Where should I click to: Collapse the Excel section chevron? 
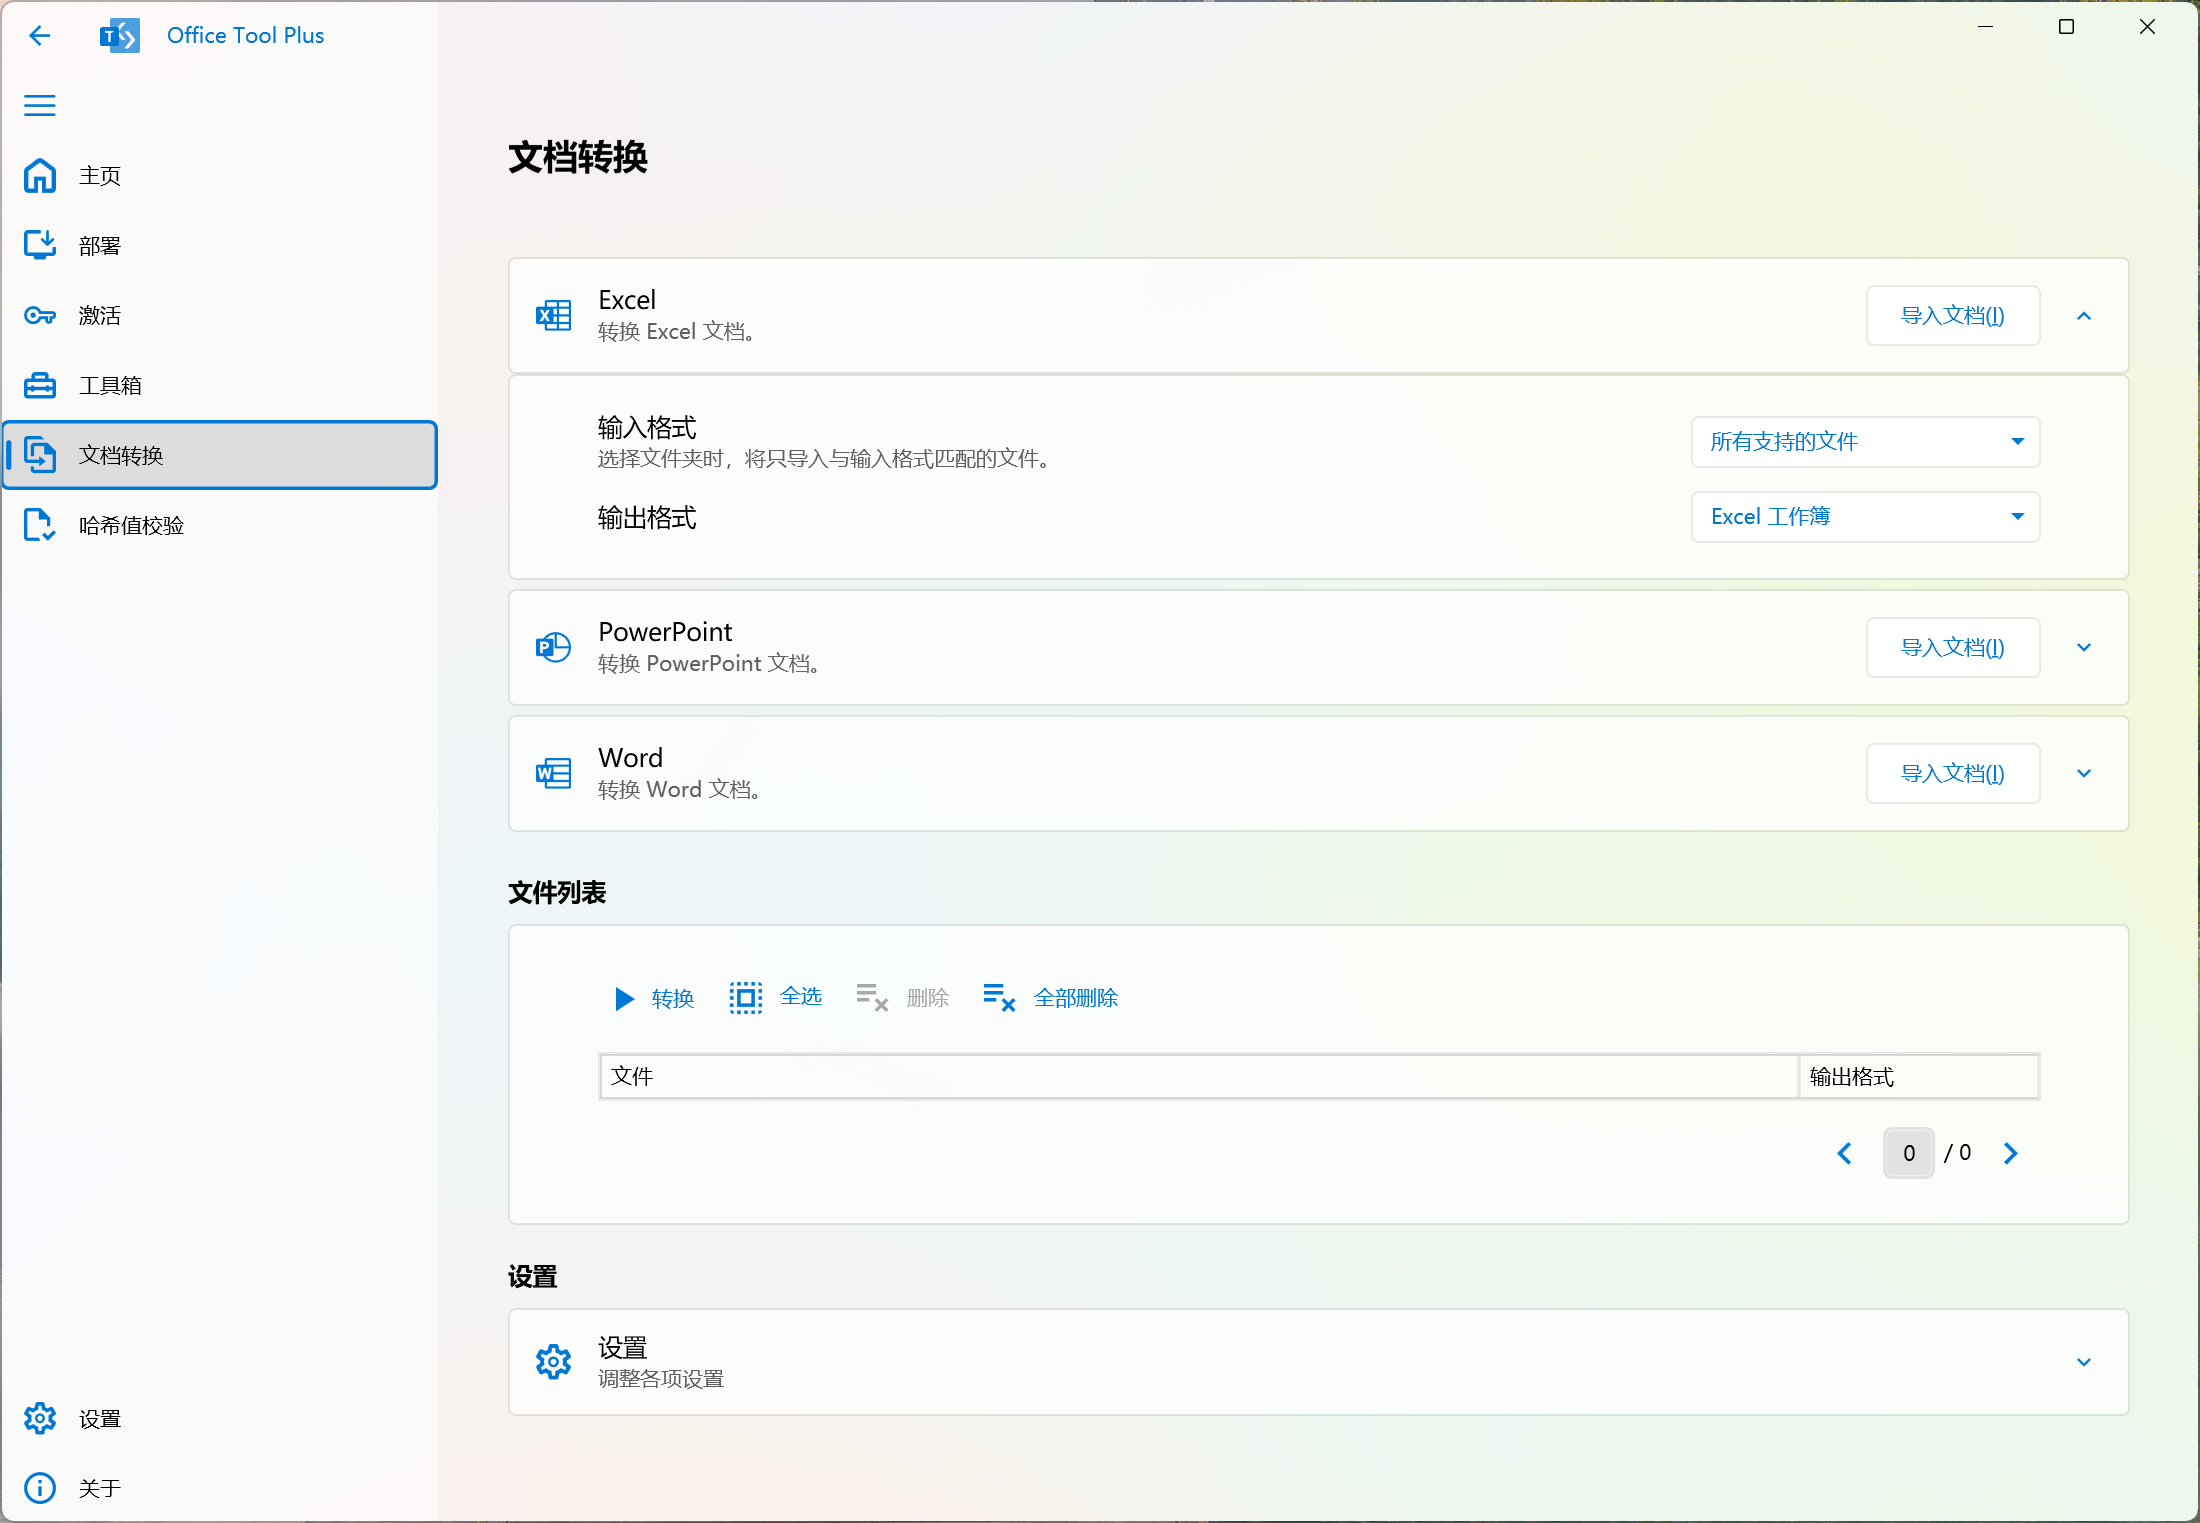[2084, 316]
